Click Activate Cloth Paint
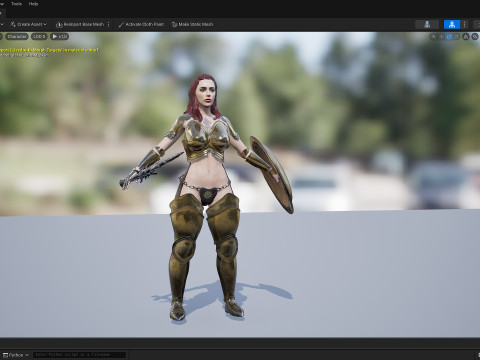 (x=141, y=24)
